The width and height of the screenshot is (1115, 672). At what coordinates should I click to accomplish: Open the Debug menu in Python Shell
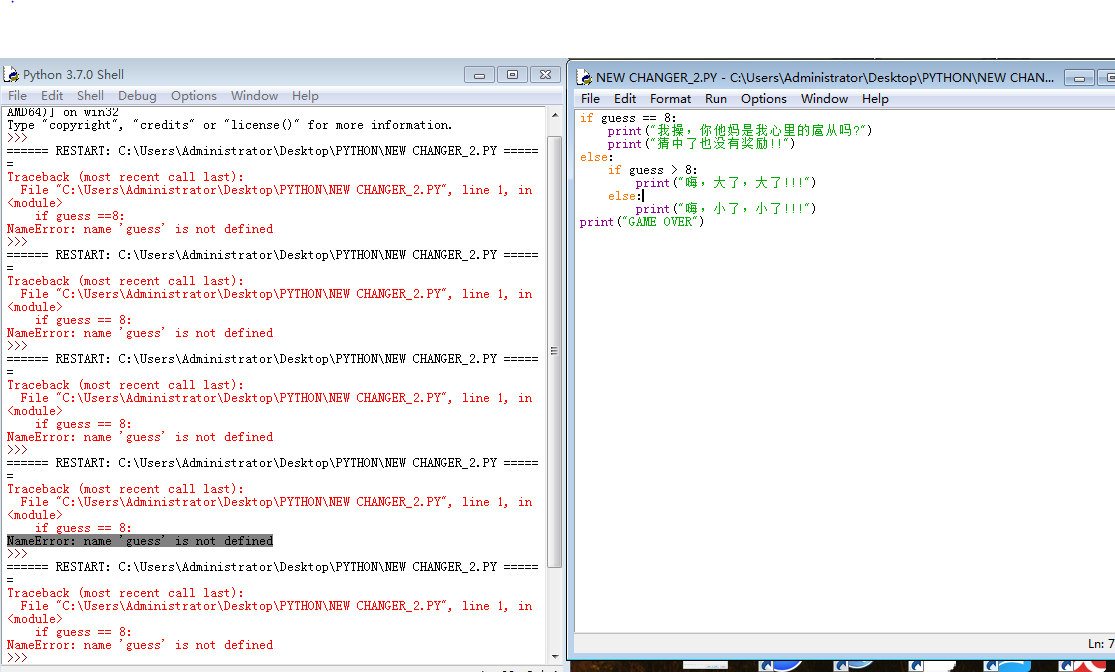click(x=137, y=95)
